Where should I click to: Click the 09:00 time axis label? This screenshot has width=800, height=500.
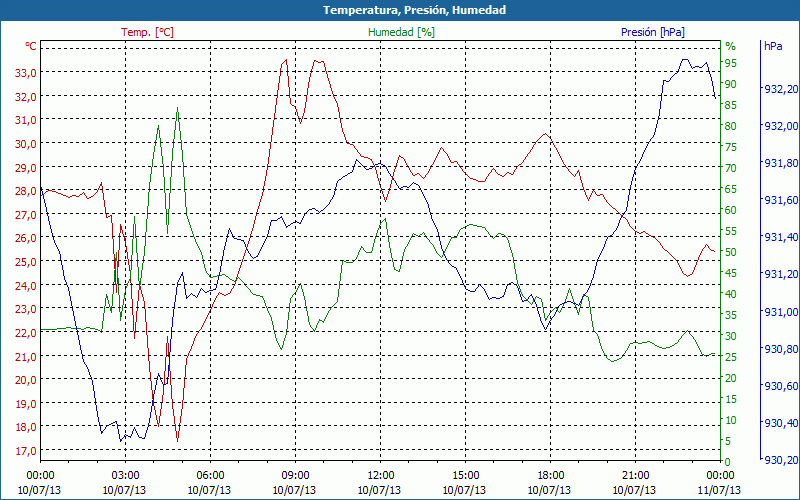coord(295,476)
